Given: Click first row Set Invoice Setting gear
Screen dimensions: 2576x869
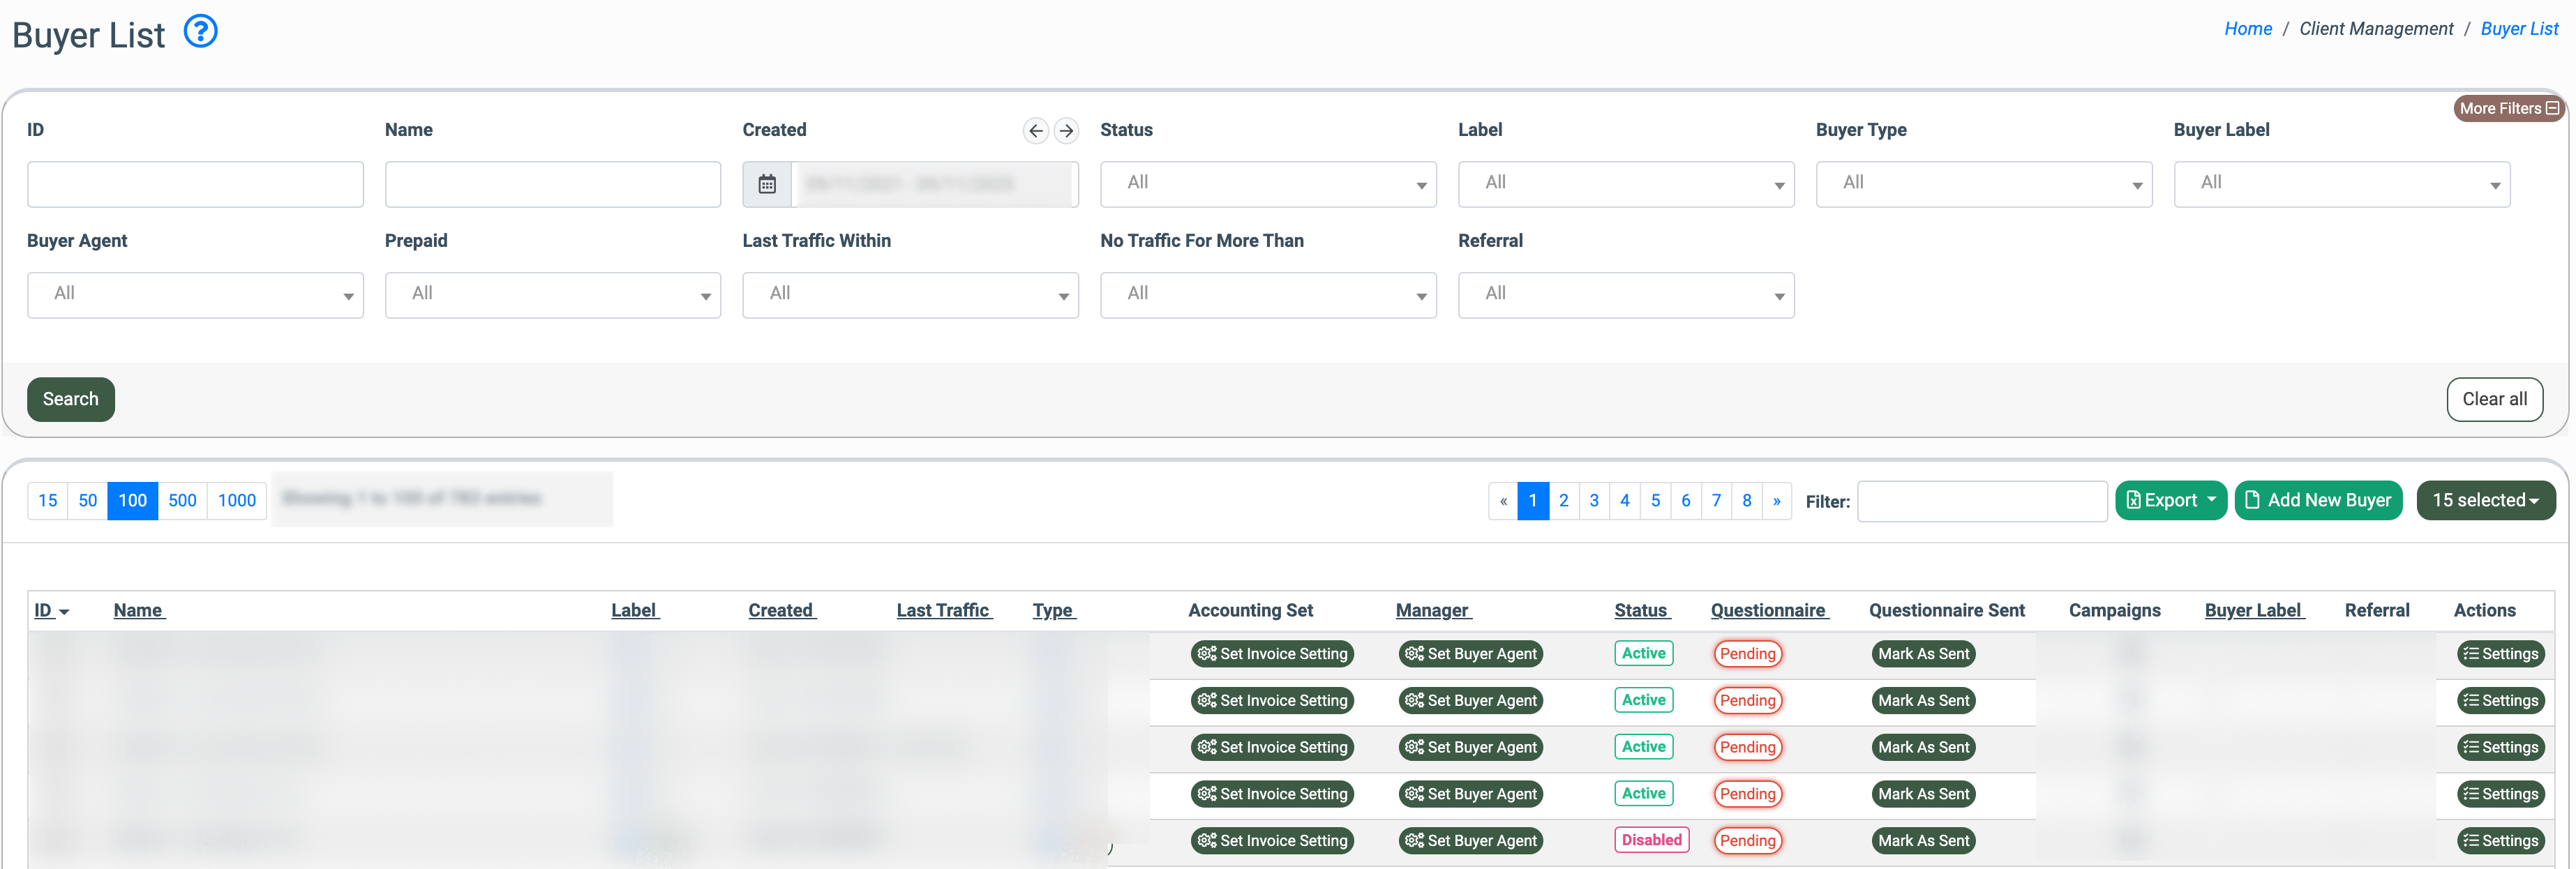Looking at the screenshot, I should (x=1207, y=654).
